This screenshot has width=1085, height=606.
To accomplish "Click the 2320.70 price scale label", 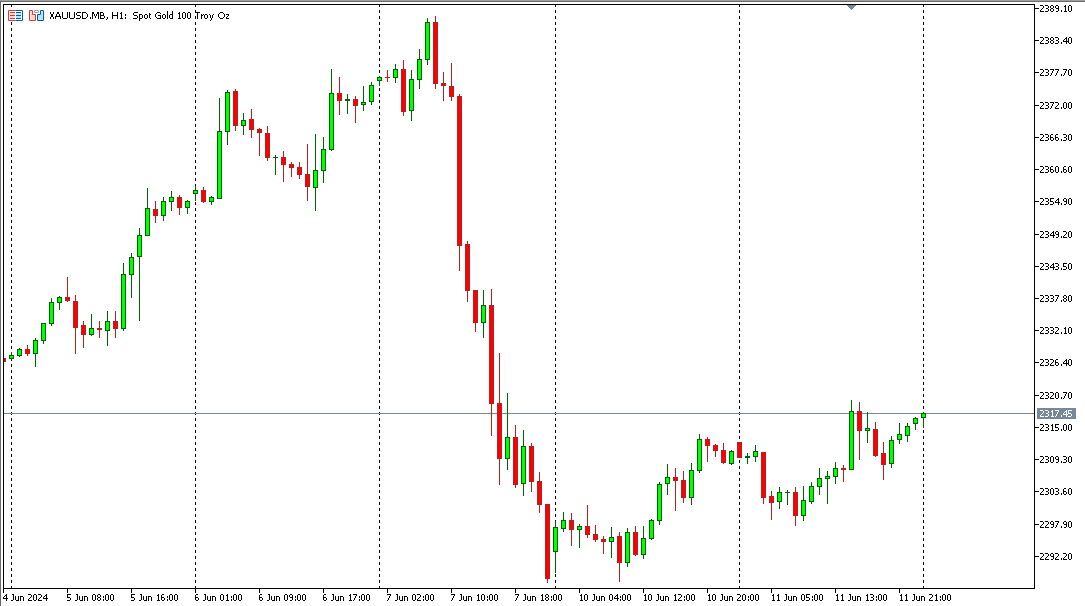I will coord(1056,396).
